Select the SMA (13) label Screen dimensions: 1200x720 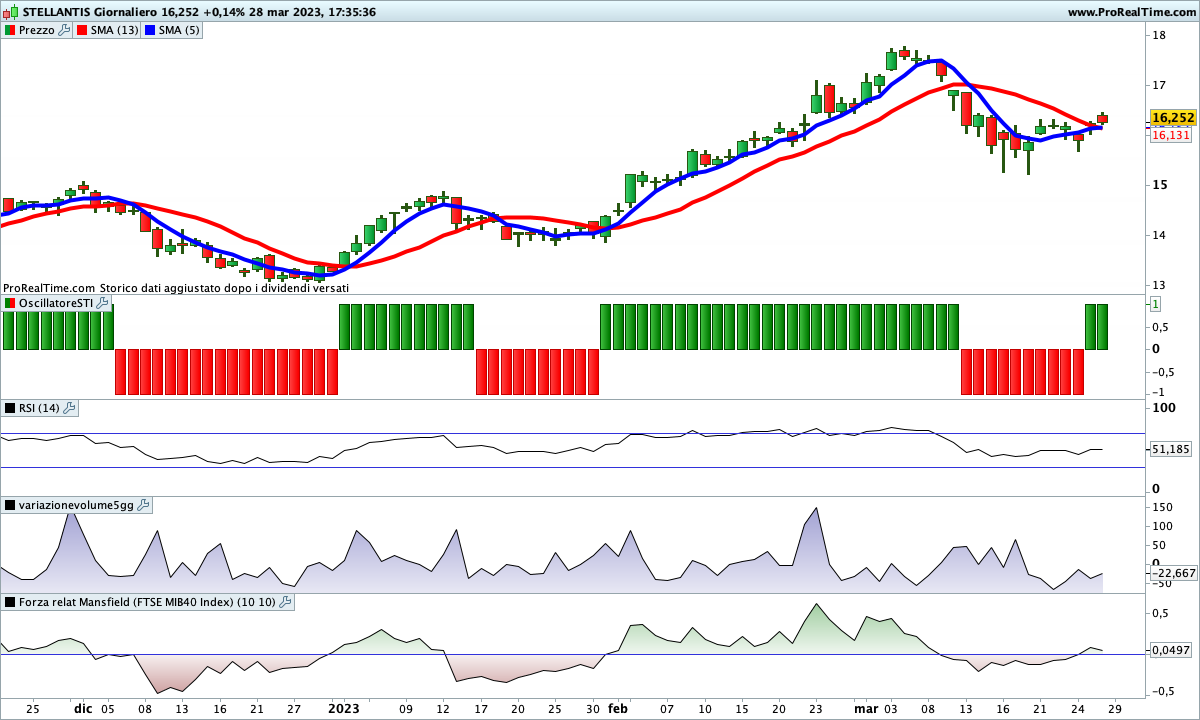coord(115,30)
